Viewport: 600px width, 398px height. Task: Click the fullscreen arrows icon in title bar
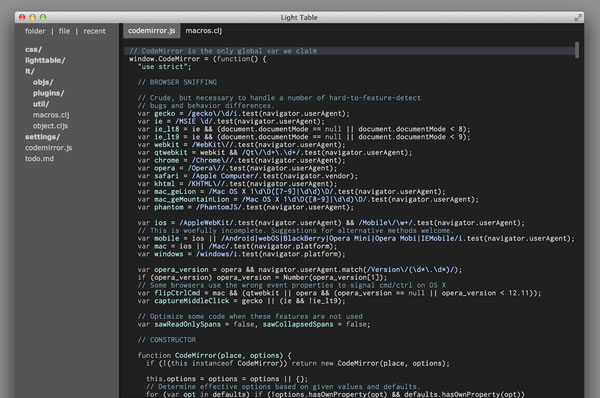[578, 18]
